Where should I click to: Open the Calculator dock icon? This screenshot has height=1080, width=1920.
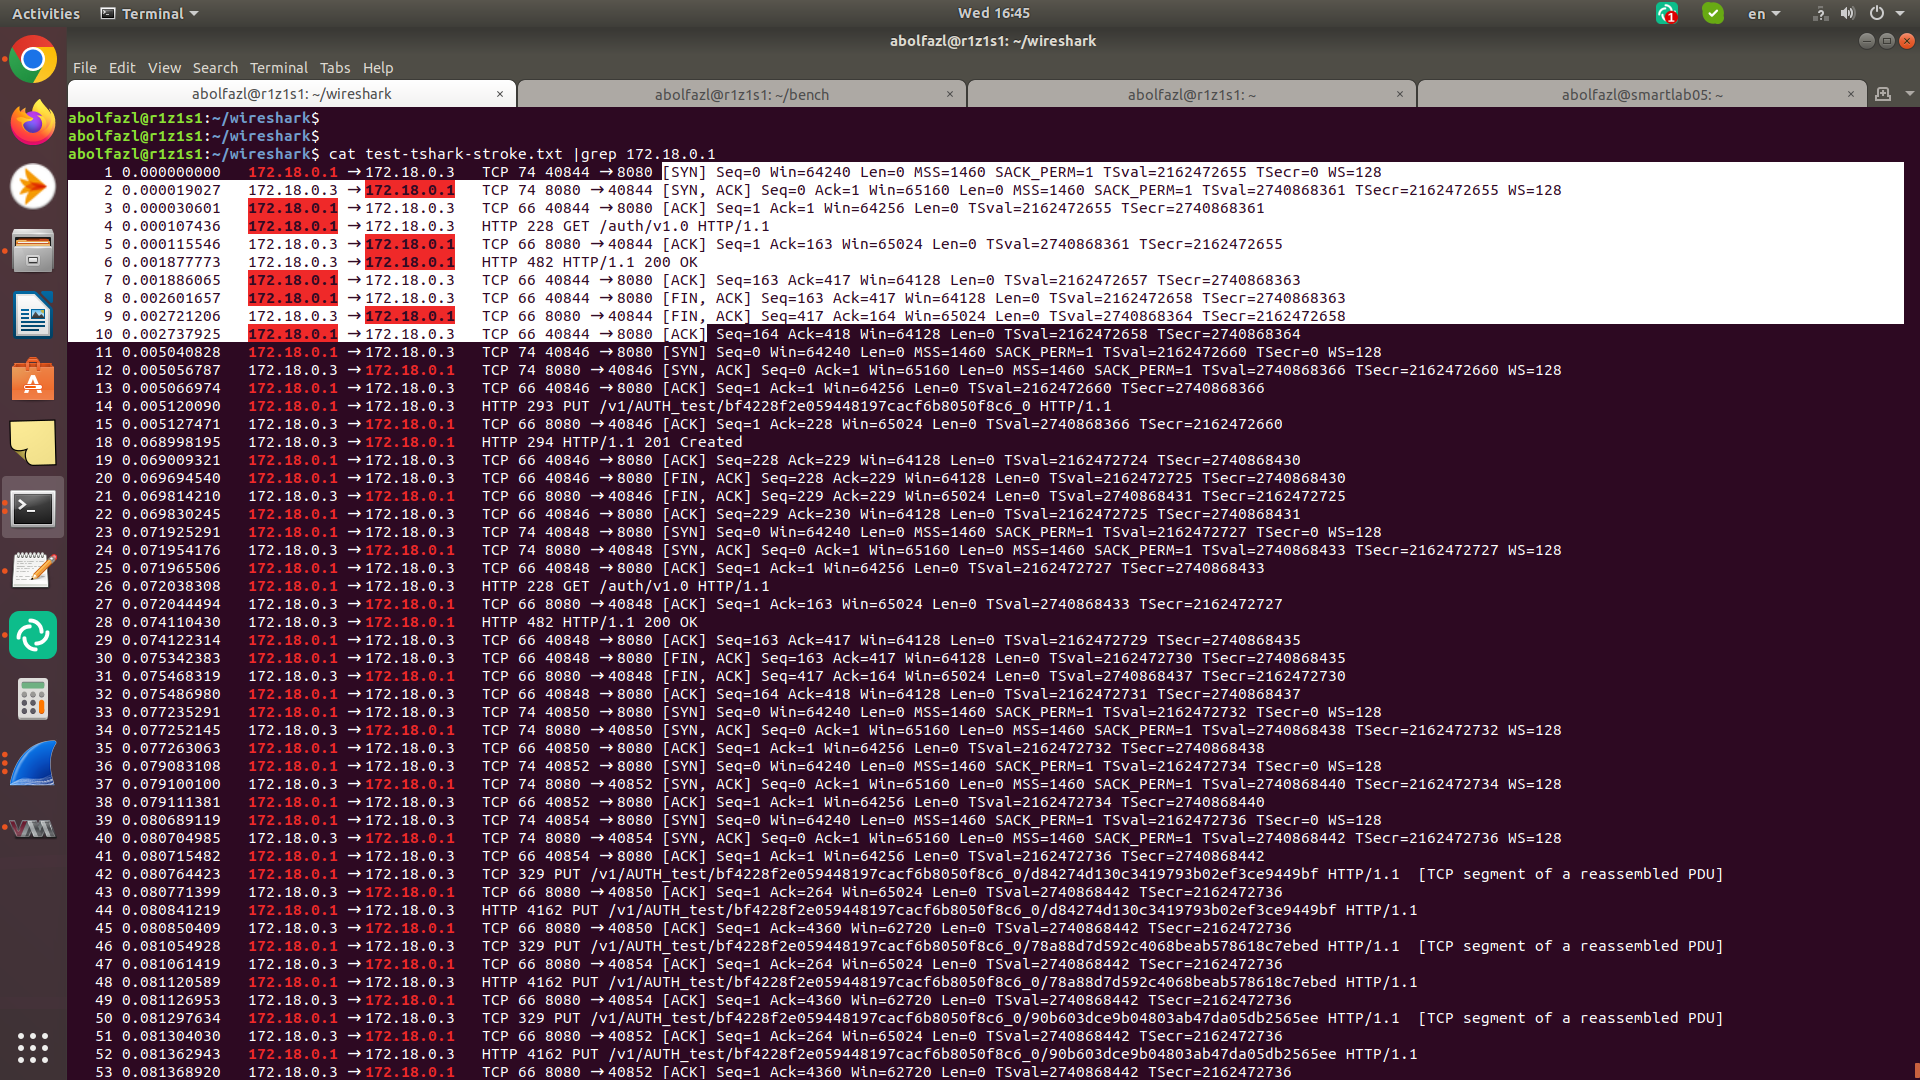(33, 699)
